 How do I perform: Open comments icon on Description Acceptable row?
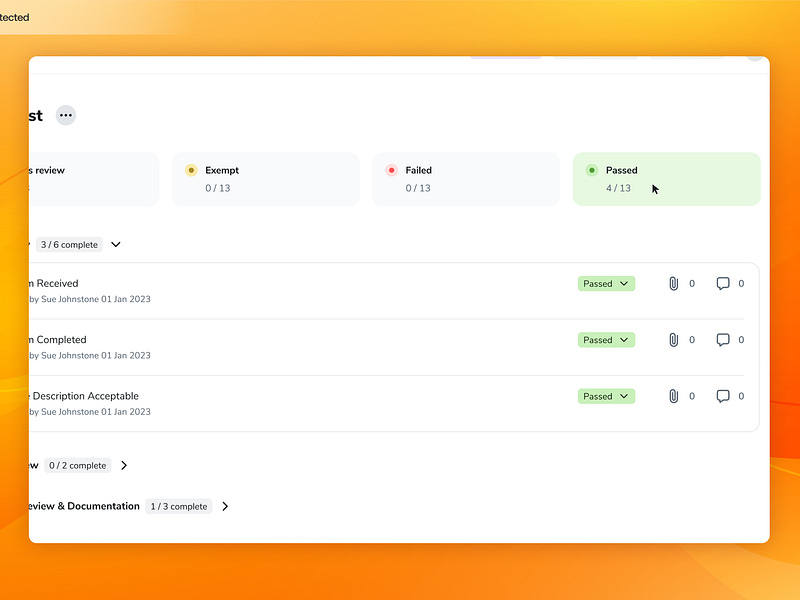tap(723, 396)
